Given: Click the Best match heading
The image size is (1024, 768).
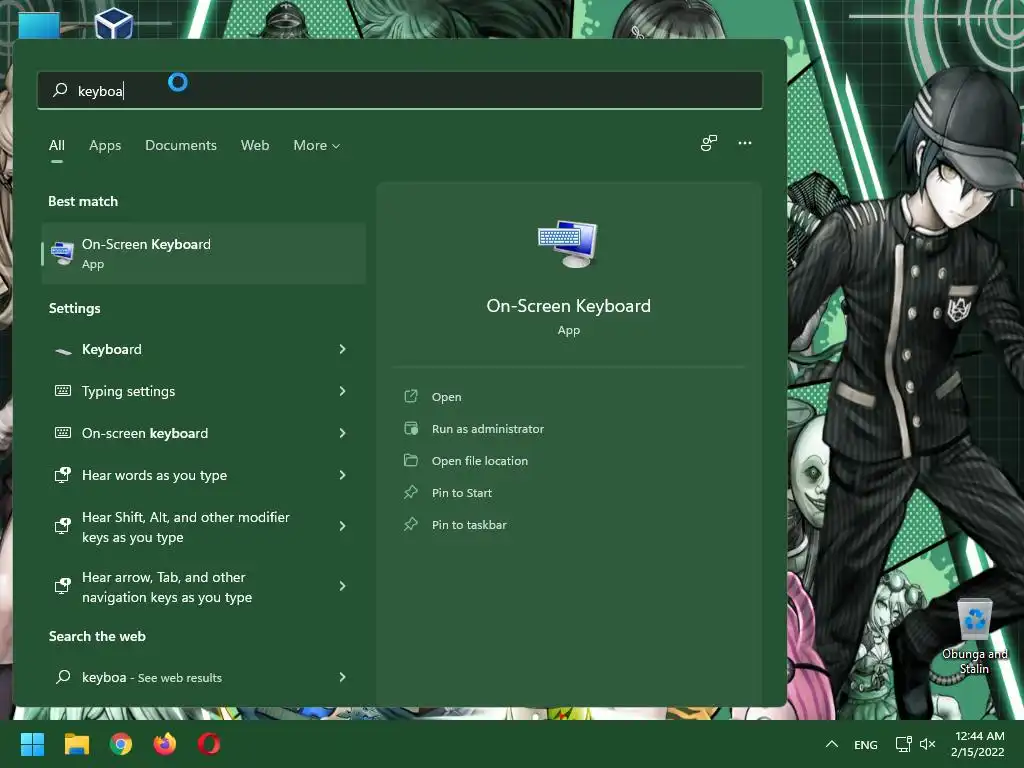Looking at the screenshot, I should point(83,201).
